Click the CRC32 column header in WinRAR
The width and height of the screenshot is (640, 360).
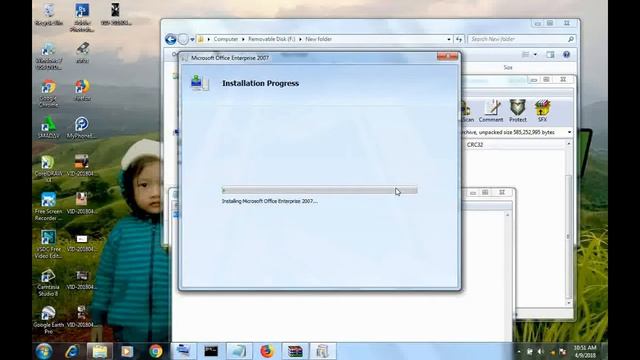(475, 144)
